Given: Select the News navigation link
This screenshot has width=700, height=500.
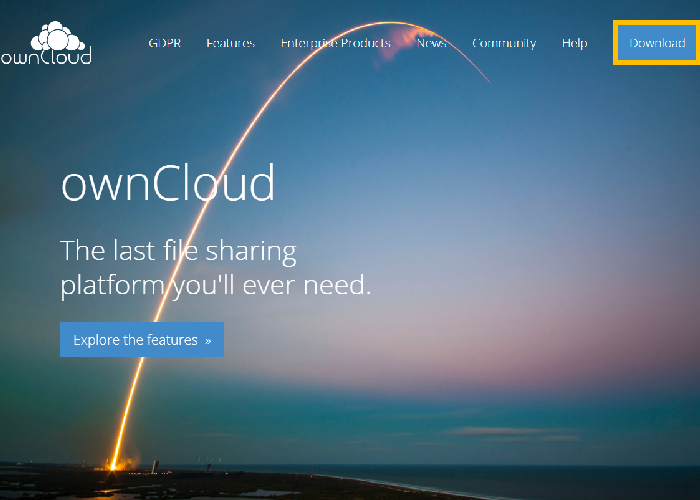Looking at the screenshot, I should click(431, 43).
